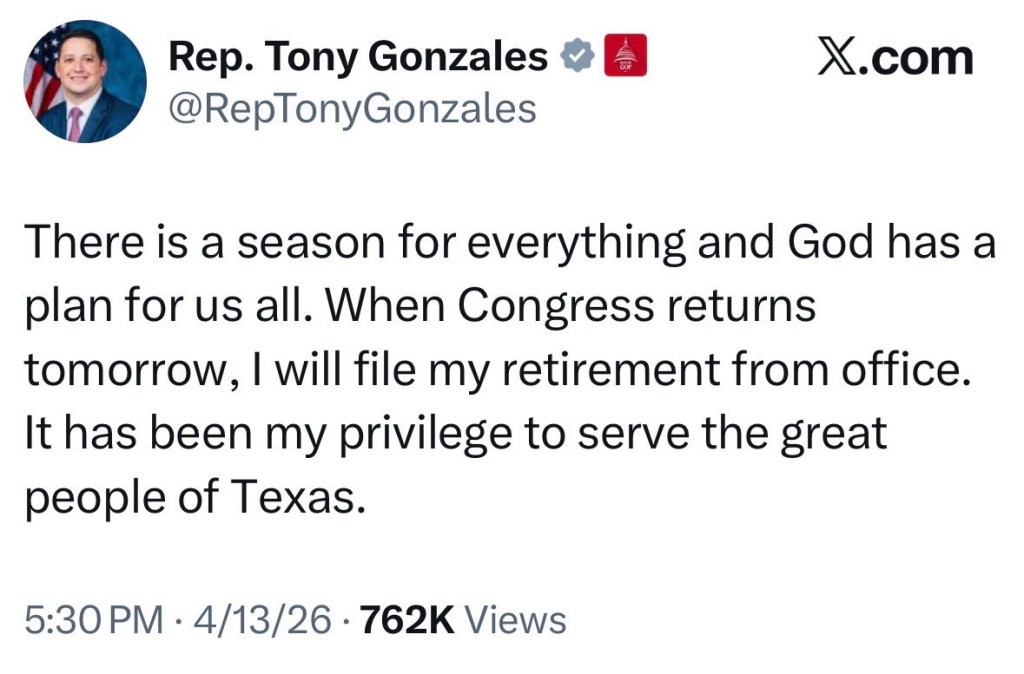Open the @RepTonyGonzales handle link

click(x=352, y=108)
